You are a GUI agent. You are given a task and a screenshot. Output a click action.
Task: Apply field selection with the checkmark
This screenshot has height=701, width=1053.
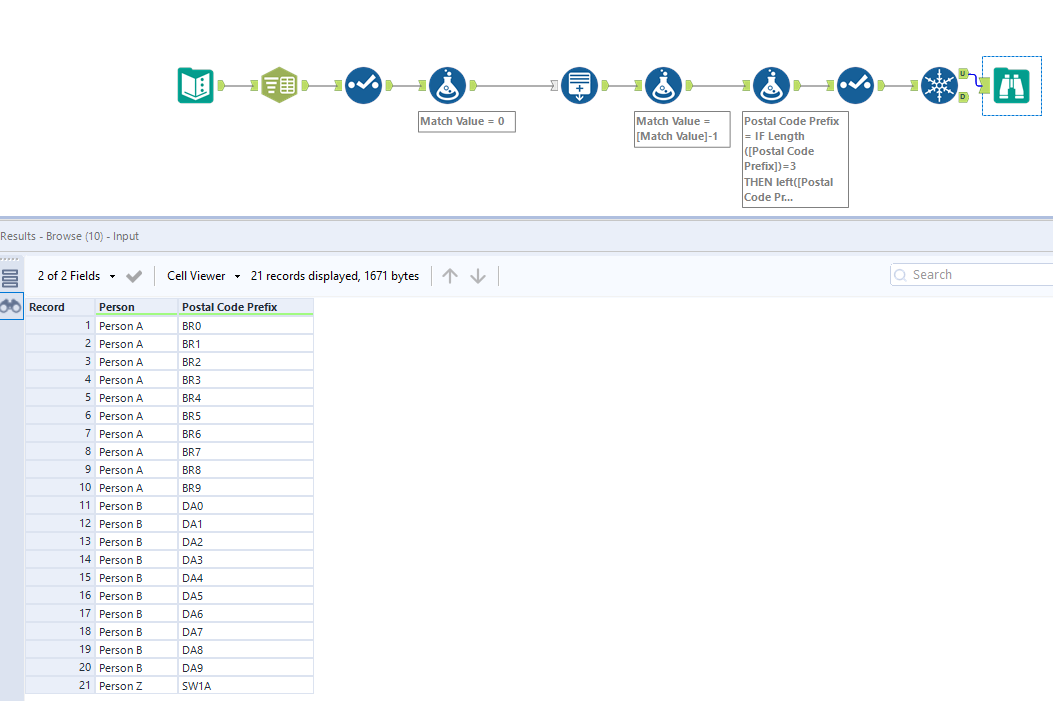click(134, 276)
